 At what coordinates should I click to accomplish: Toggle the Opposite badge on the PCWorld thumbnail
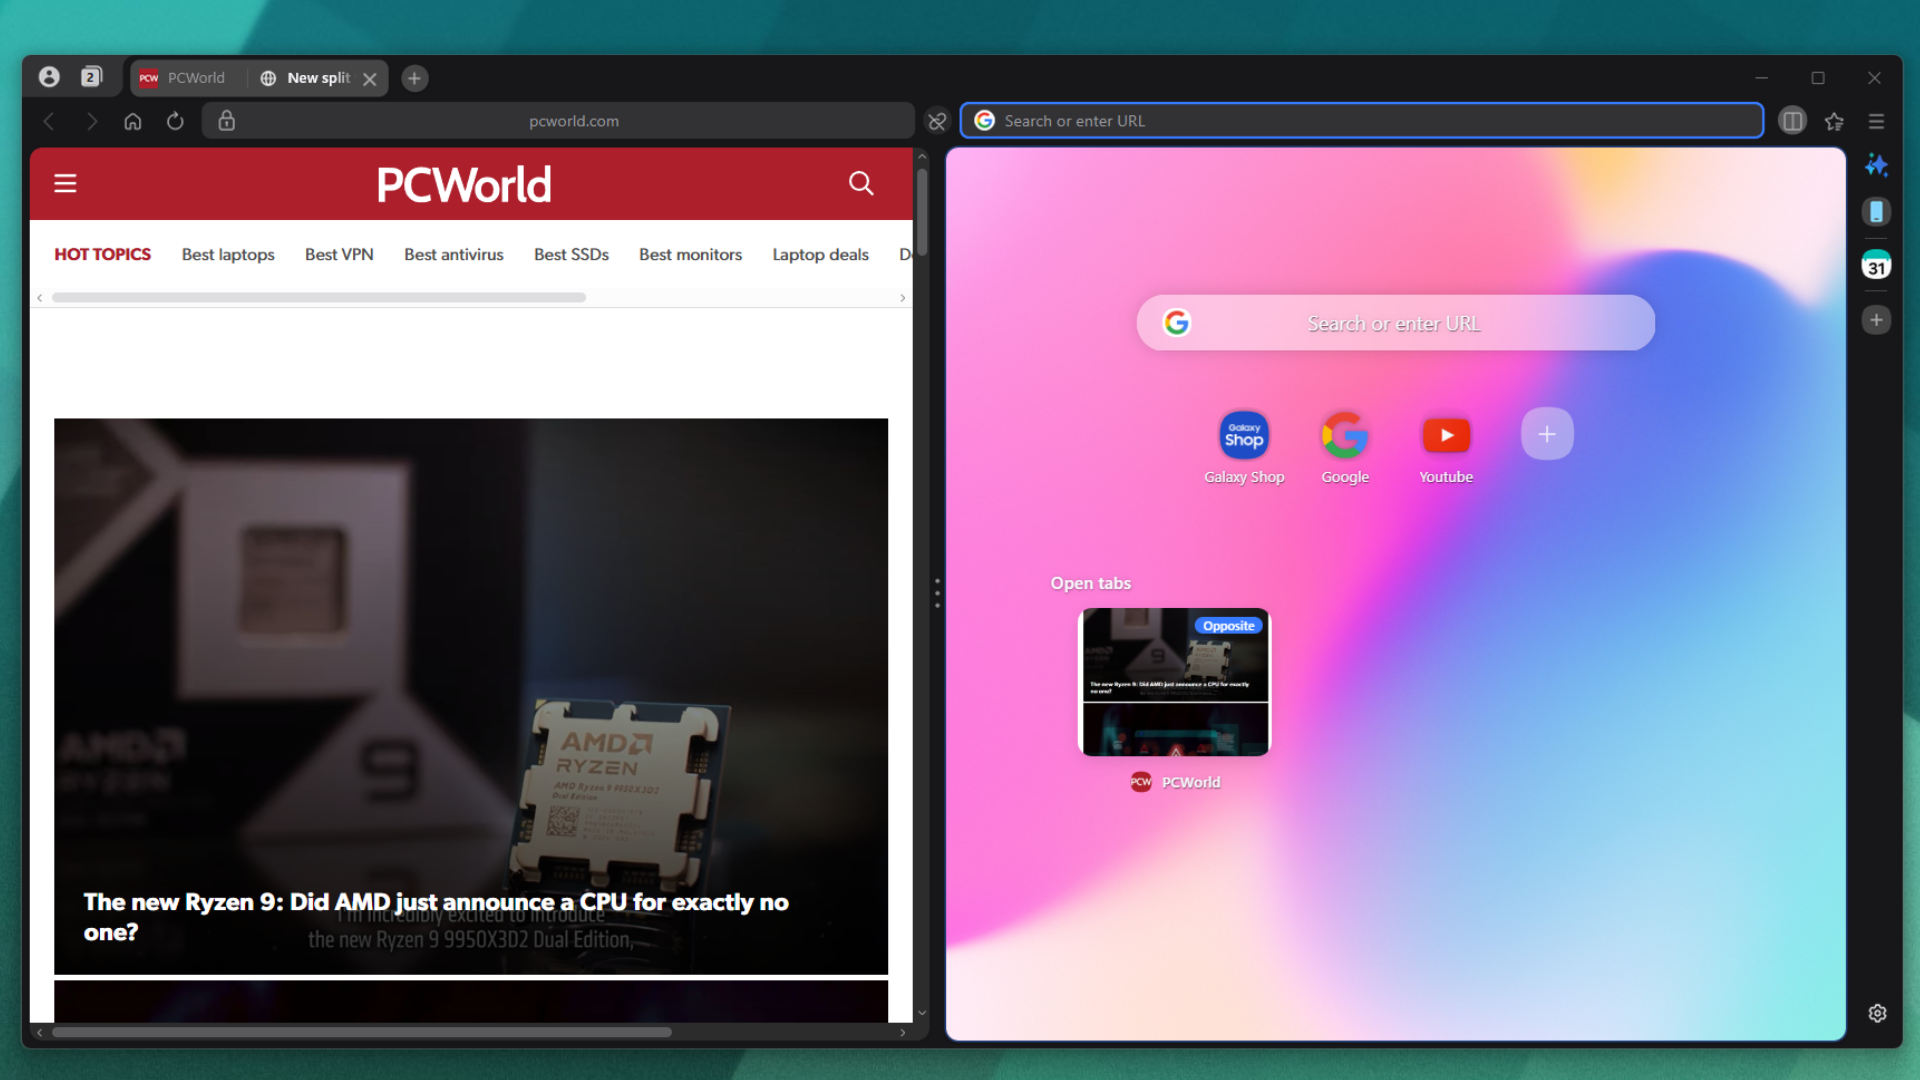point(1228,625)
